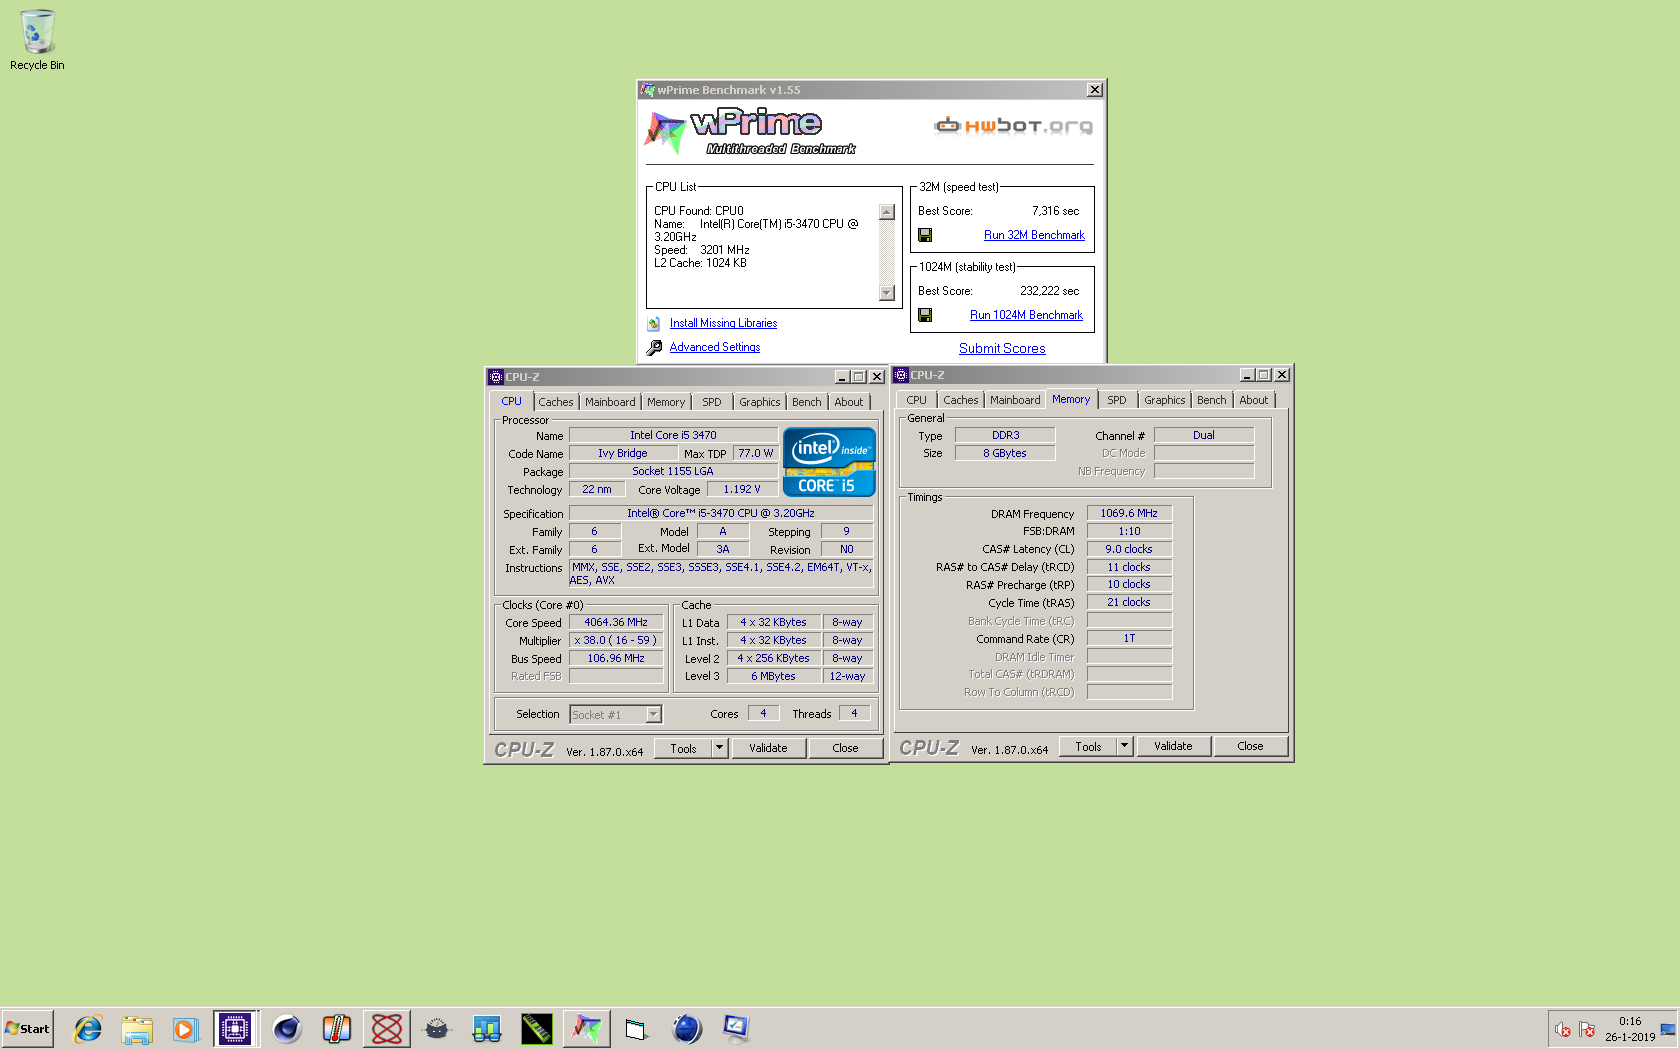Switch to CPU-Z via its taskbar chip icon
1680x1050 pixels.
click(235, 1028)
